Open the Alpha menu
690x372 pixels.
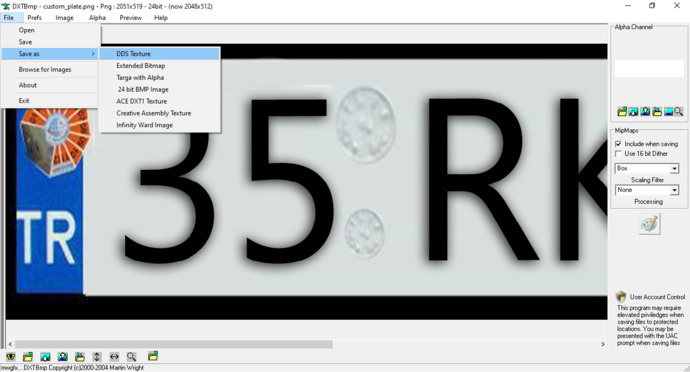tap(97, 18)
